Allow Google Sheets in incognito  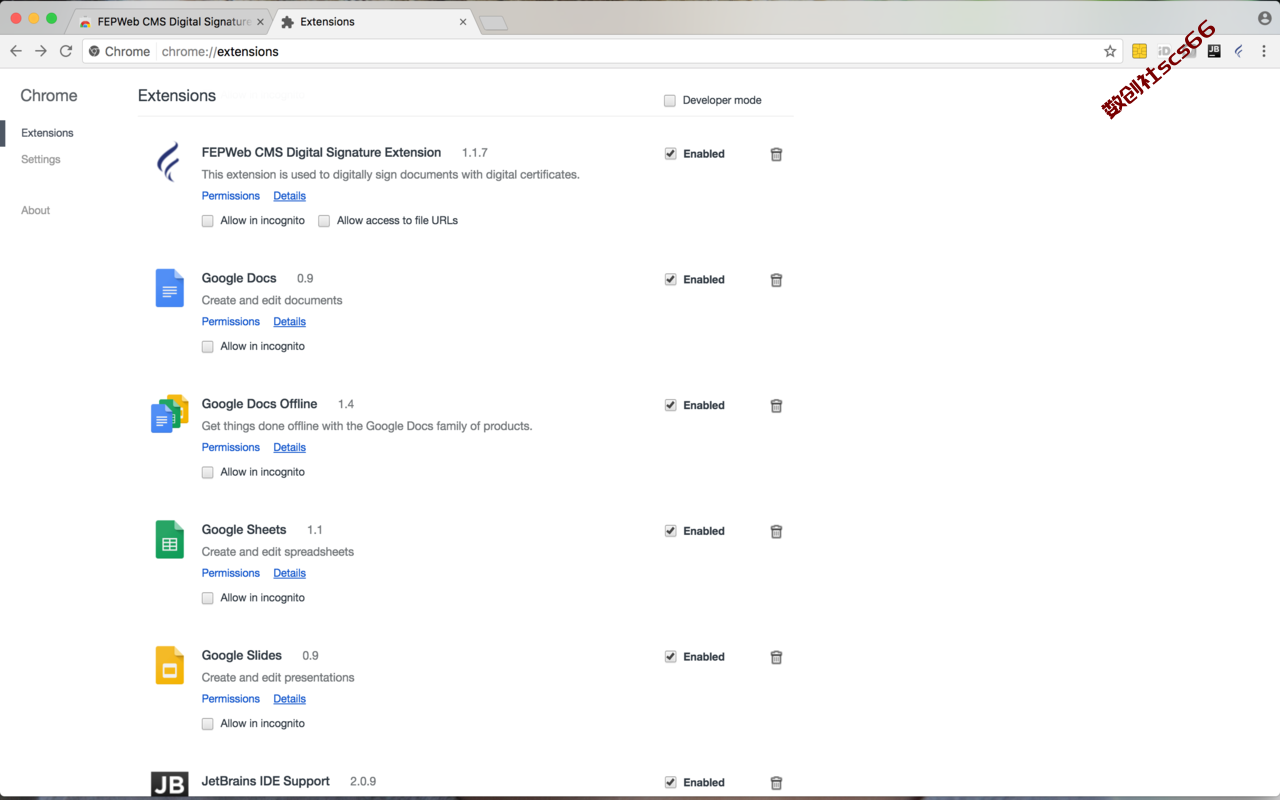(208, 598)
